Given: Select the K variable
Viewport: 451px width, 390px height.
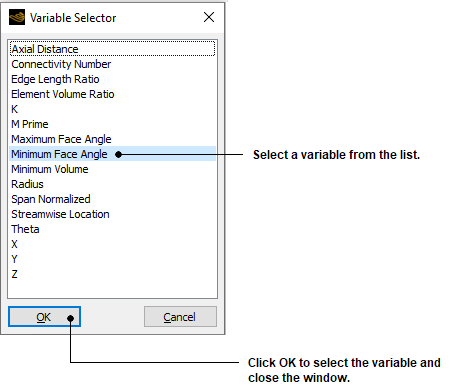Looking at the screenshot, I should click(112, 109).
